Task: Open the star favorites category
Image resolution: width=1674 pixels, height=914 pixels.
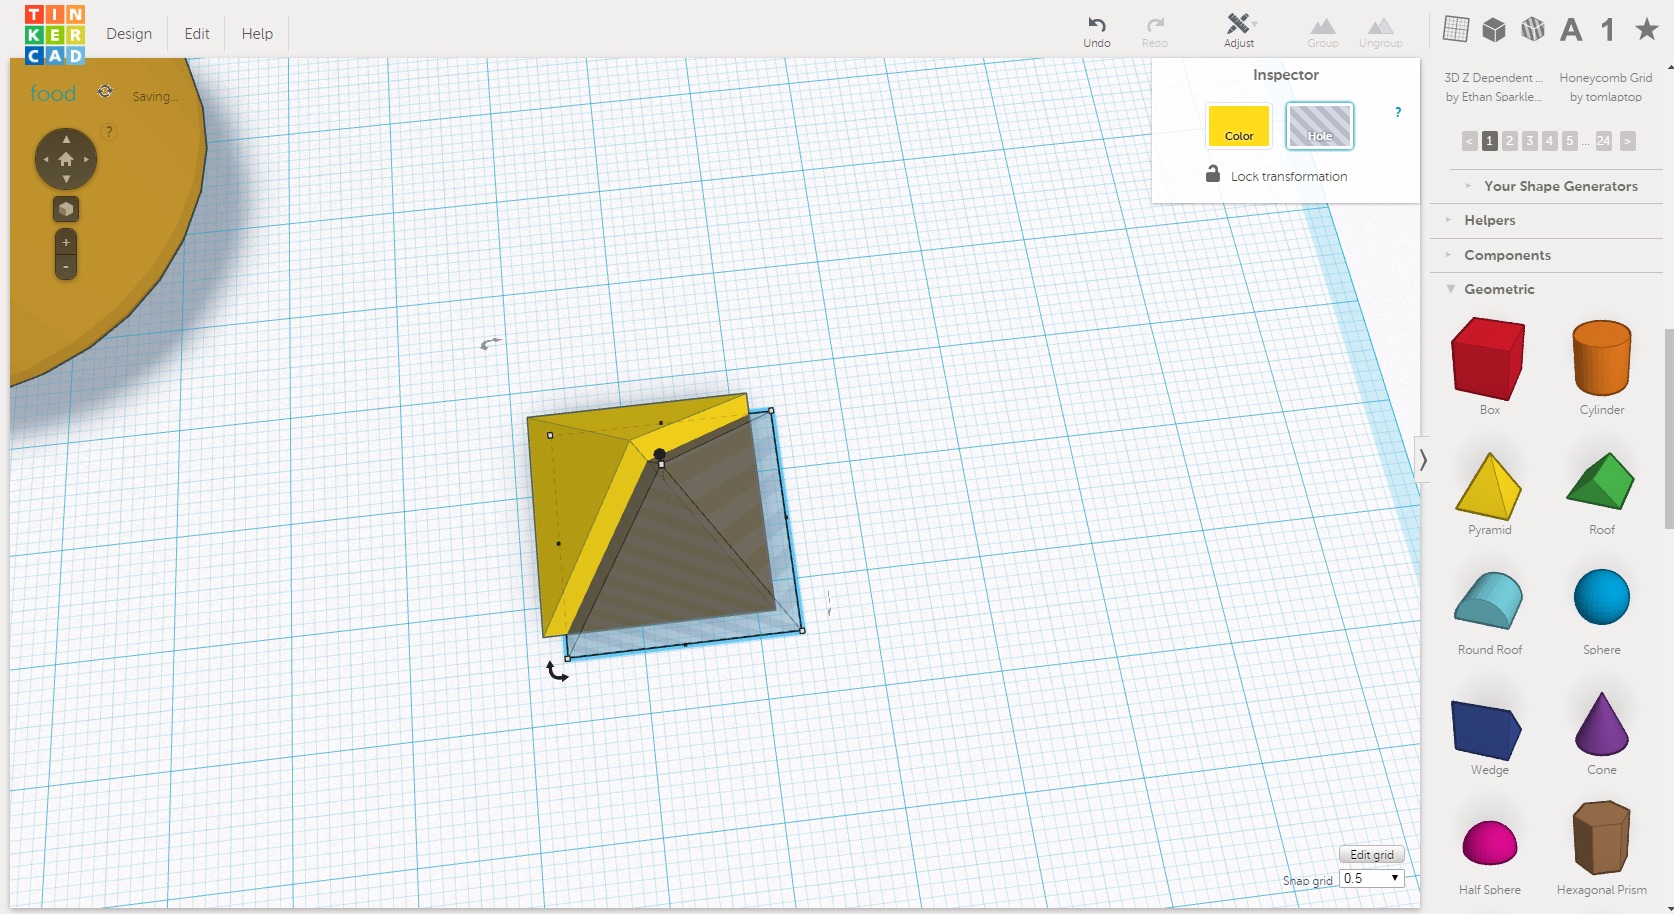Action: coord(1646,29)
